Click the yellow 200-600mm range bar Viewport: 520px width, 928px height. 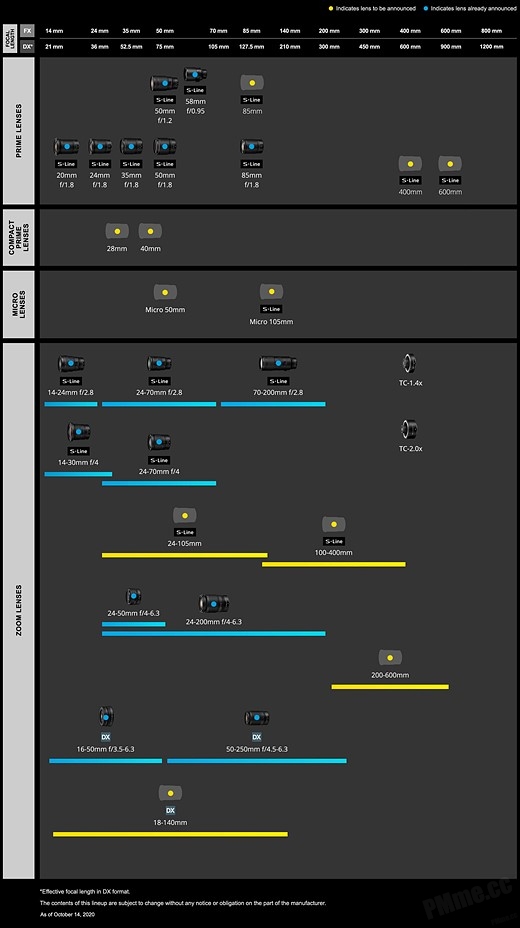390,687
